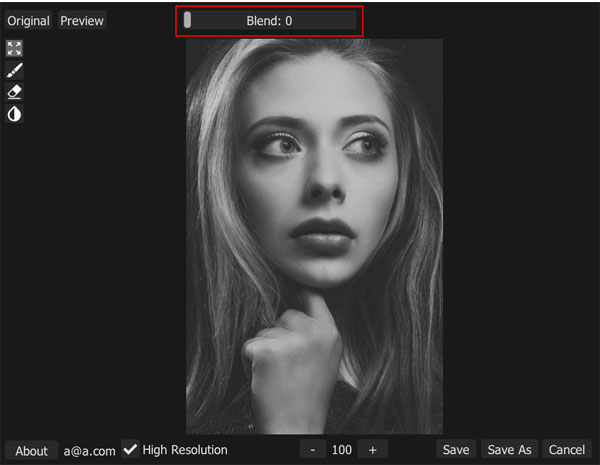Screen dimensions: 600x465
Task: Cancel and close the editor
Action: [x=566, y=450]
